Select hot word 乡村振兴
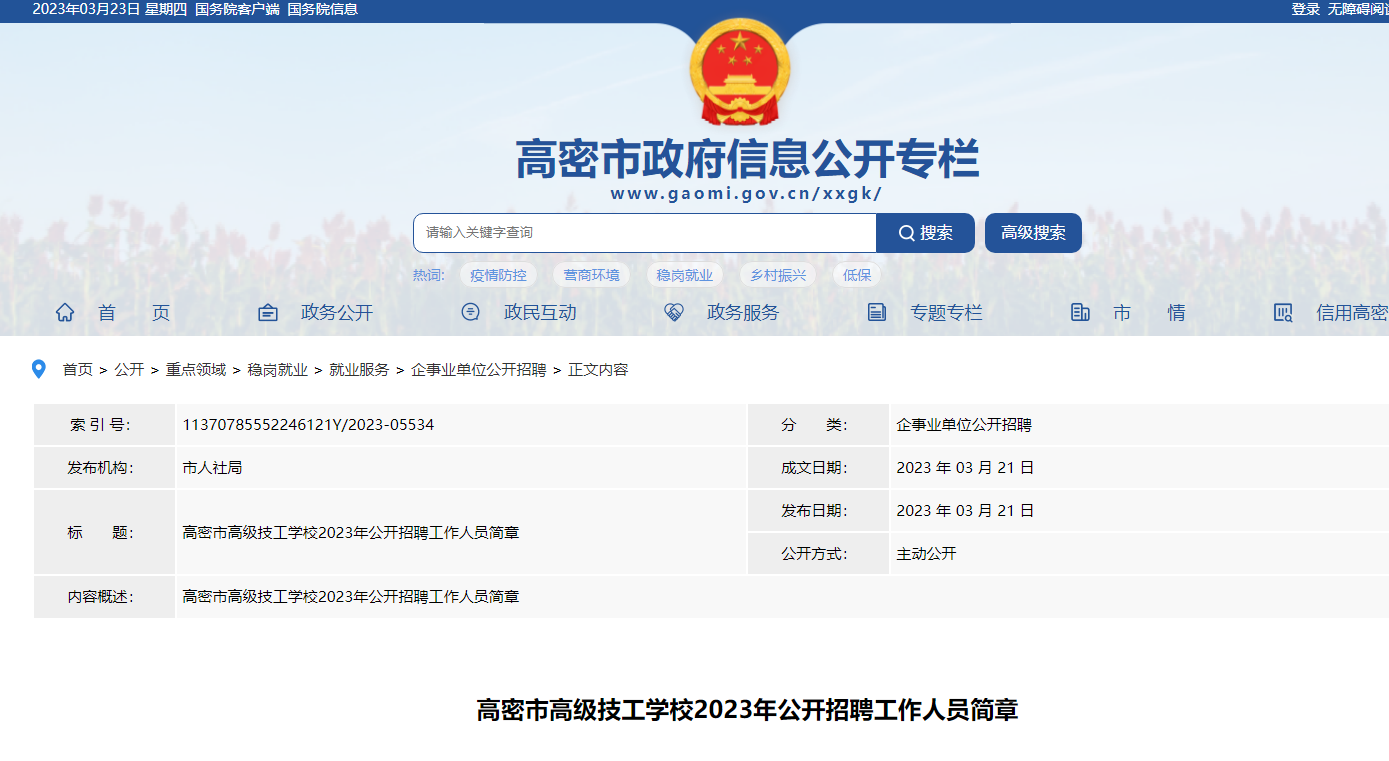Viewport: 1389px width, 761px height. point(778,275)
